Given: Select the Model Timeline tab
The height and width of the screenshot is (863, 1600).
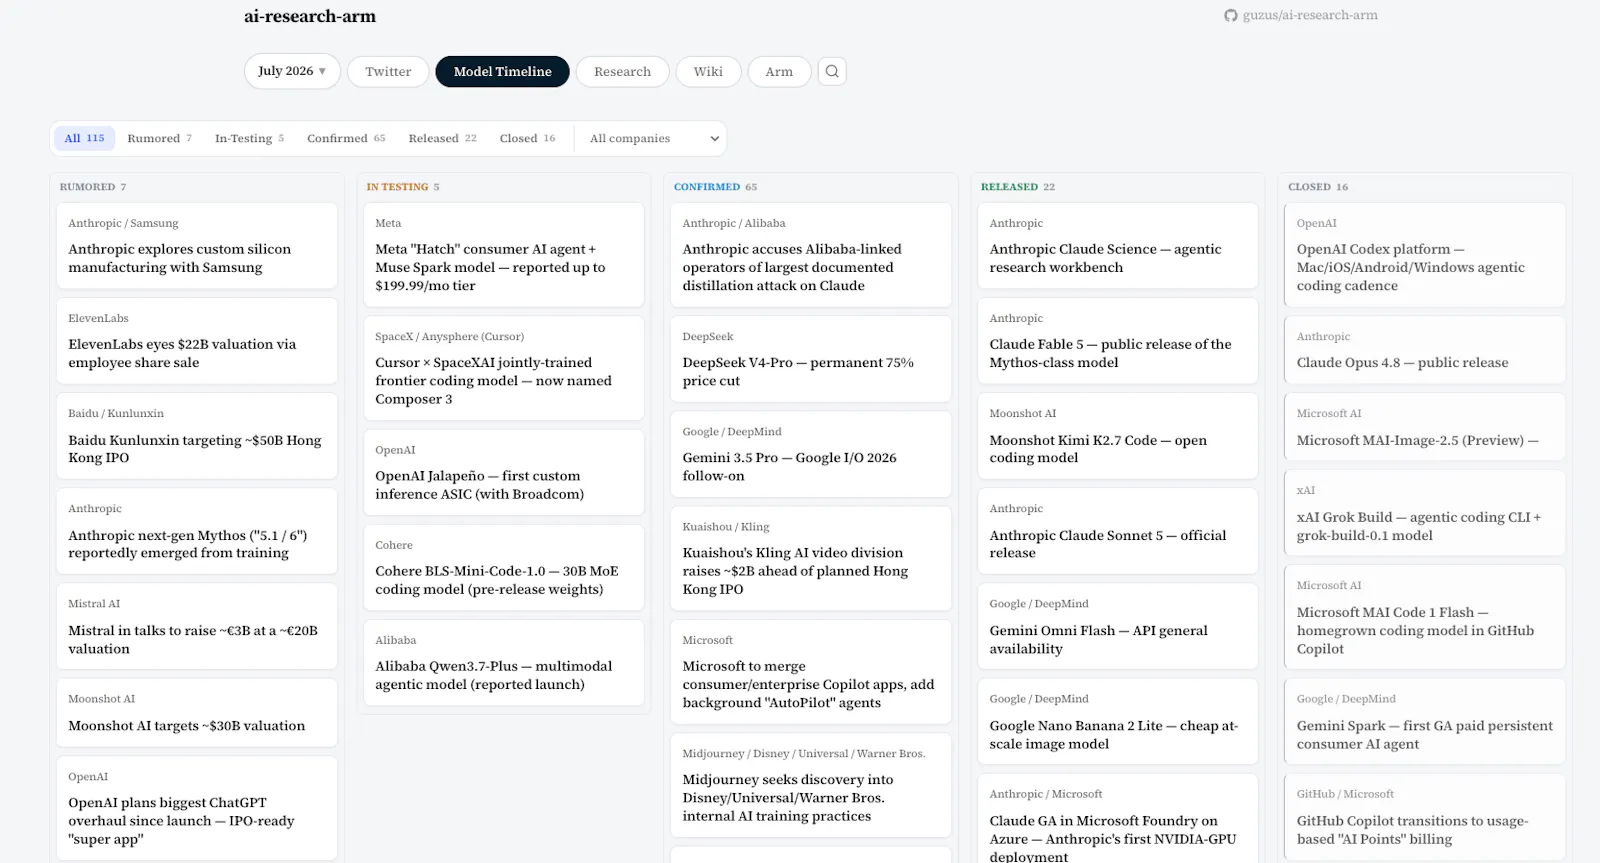Looking at the screenshot, I should tap(502, 72).
